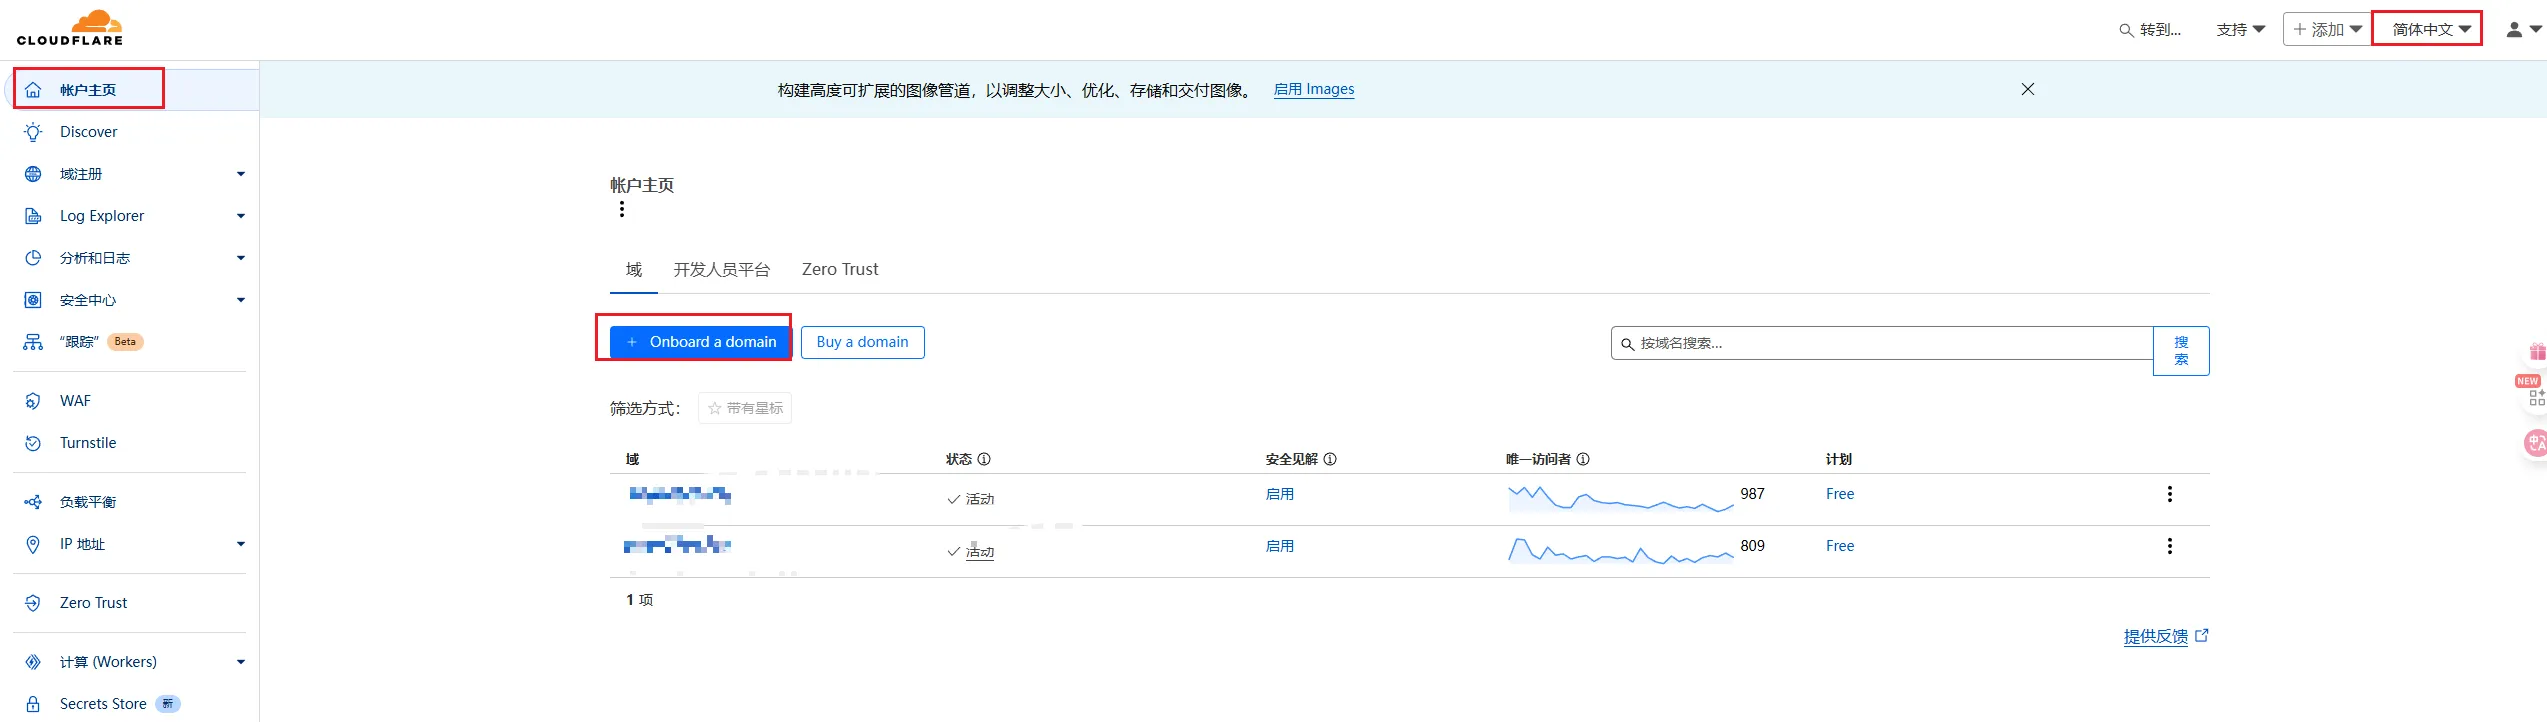This screenshot has height=722, width=2547.
Task: Focus the domain name search field
Action: coord(1882,343)
